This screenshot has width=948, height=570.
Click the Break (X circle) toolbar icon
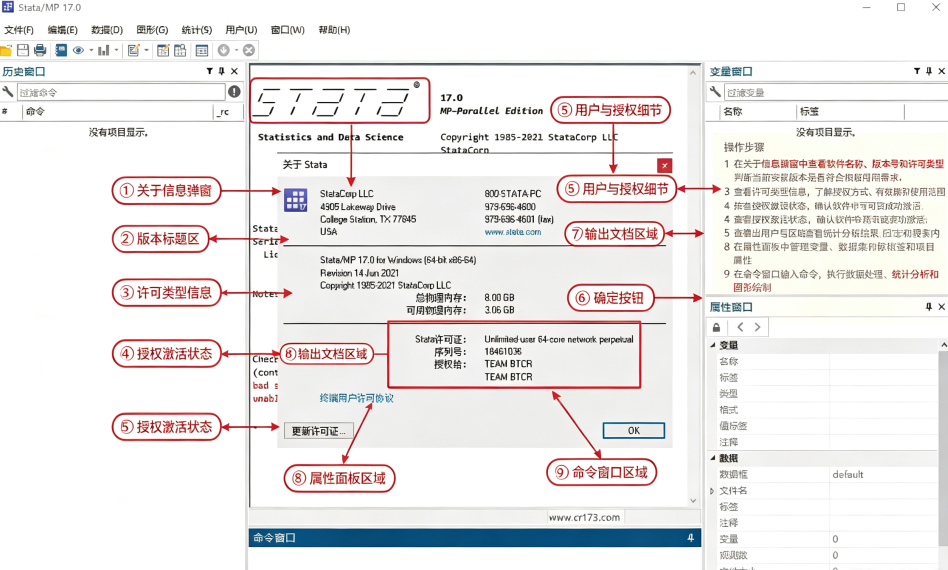(x=248, y=50)
